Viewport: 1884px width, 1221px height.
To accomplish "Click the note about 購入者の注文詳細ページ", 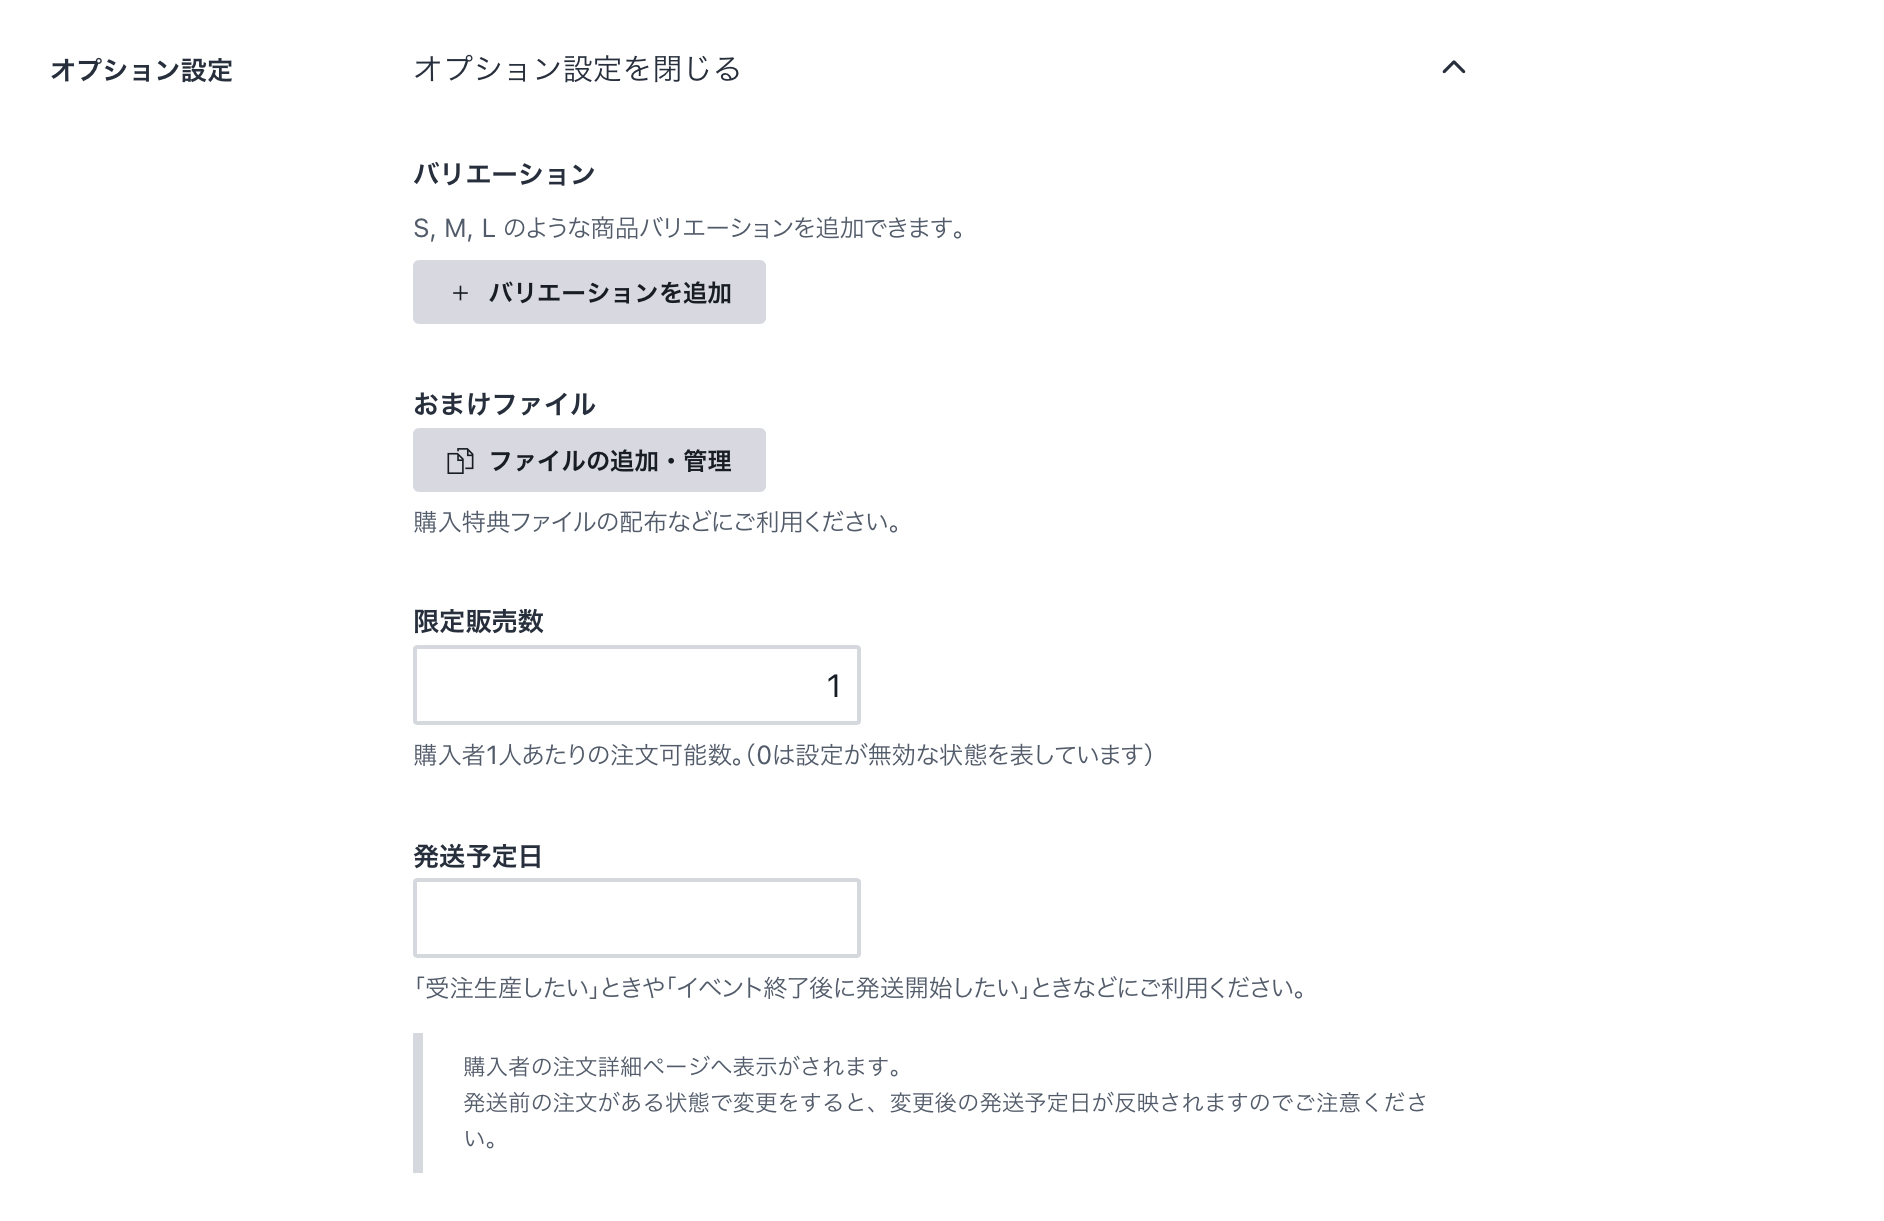I will [x=945, y=1102].
